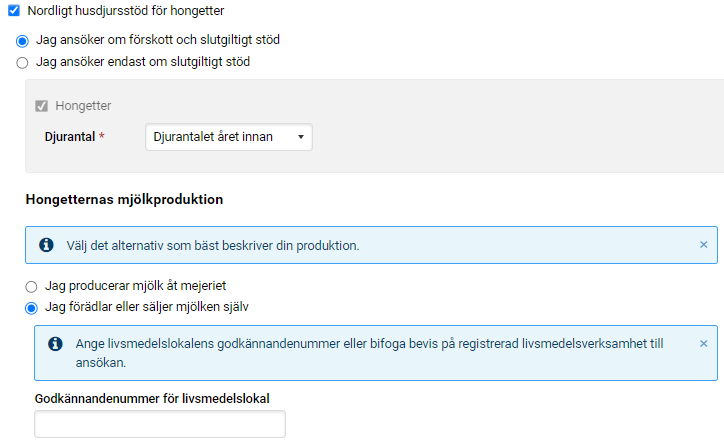Select "Jag ansöker om förskott och slutgiltigt stöd"
The width and height of the screenshot is (724, 444).
[22, 41]
